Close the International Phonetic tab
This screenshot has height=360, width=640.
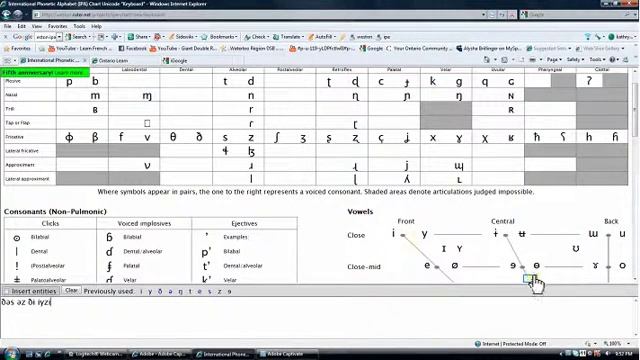click(x=85, y=60)
